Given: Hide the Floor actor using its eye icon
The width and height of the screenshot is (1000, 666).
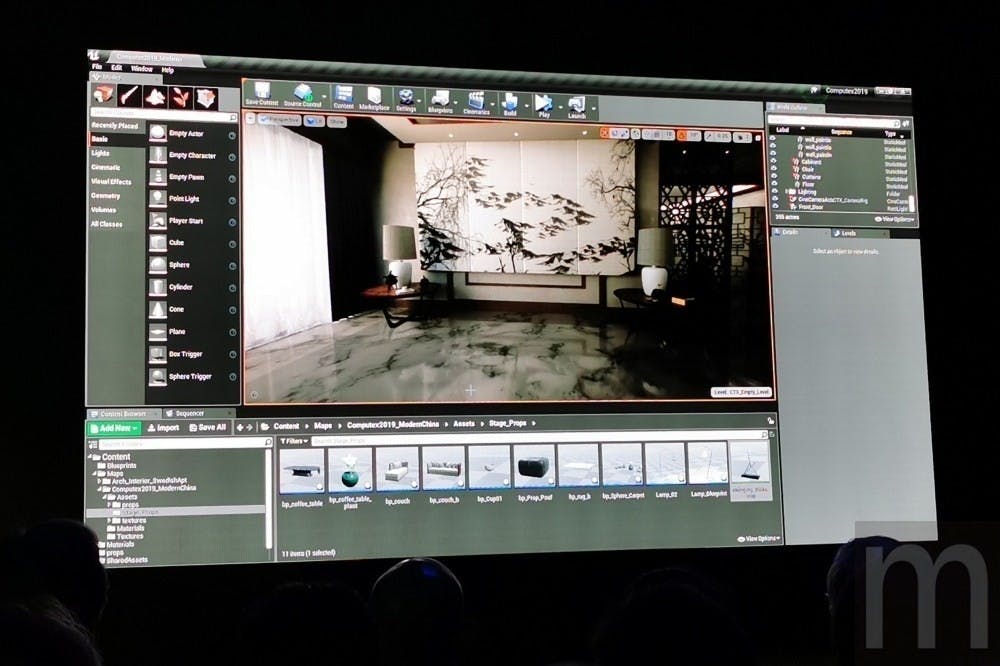Looking at the screenshot, I should pos(773,185).
